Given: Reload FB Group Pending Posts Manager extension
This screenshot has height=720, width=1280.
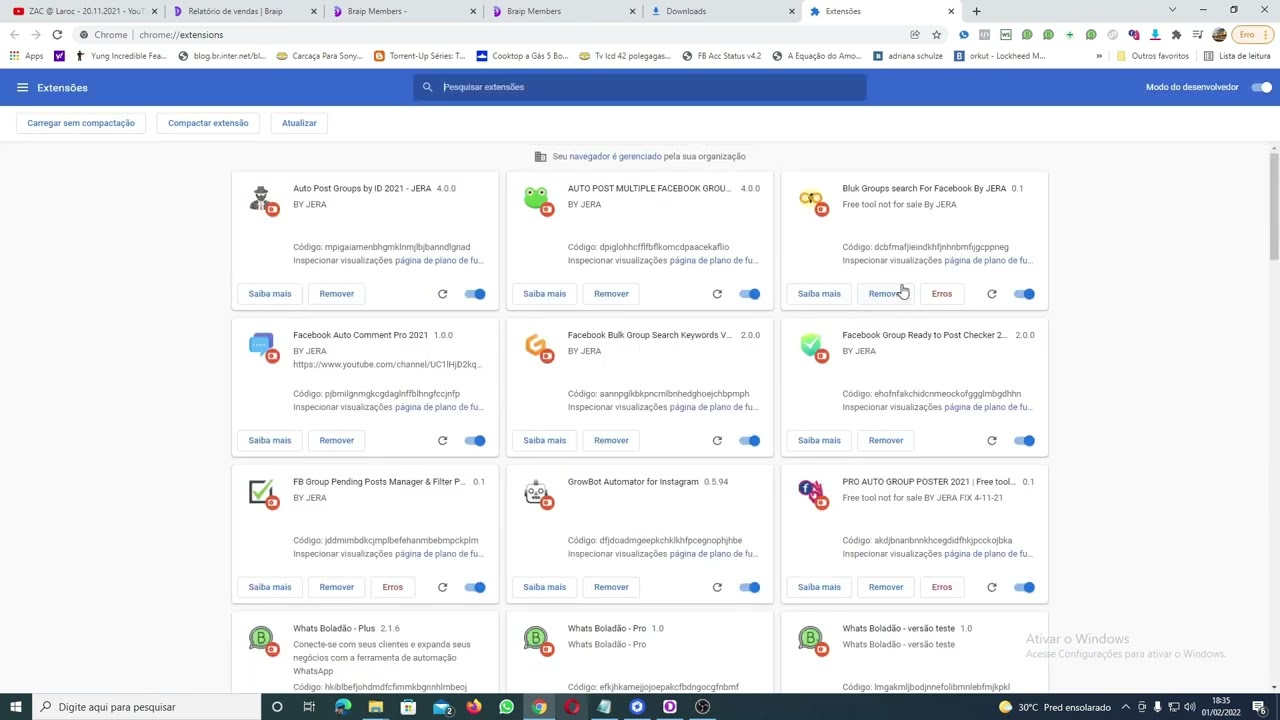Looking at the screenshot, I should click(x=442, y=587).
